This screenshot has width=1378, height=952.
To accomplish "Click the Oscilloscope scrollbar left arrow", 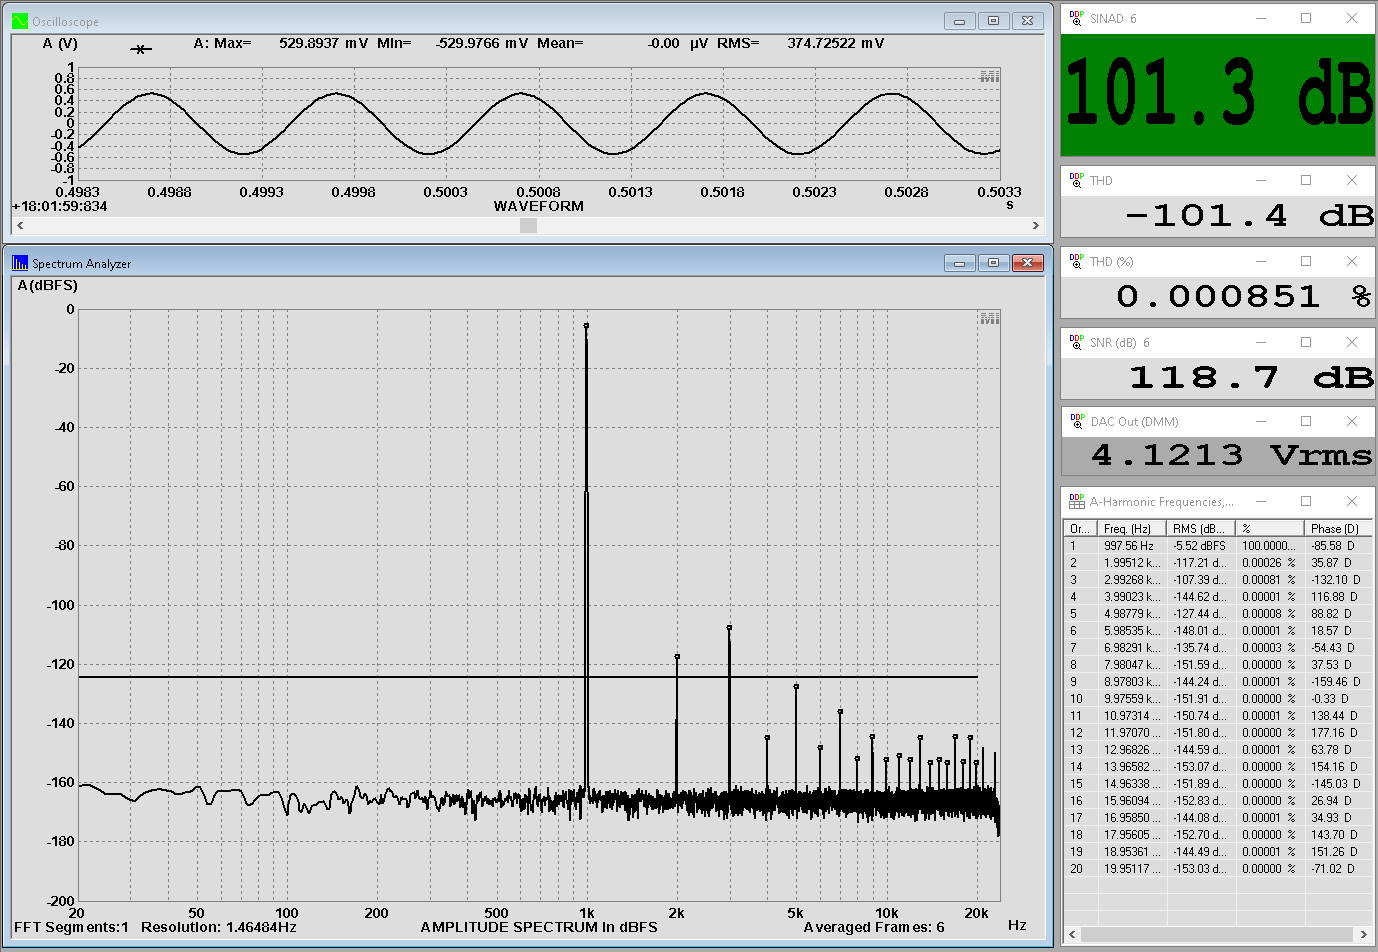I will click(x=20, y=226).
